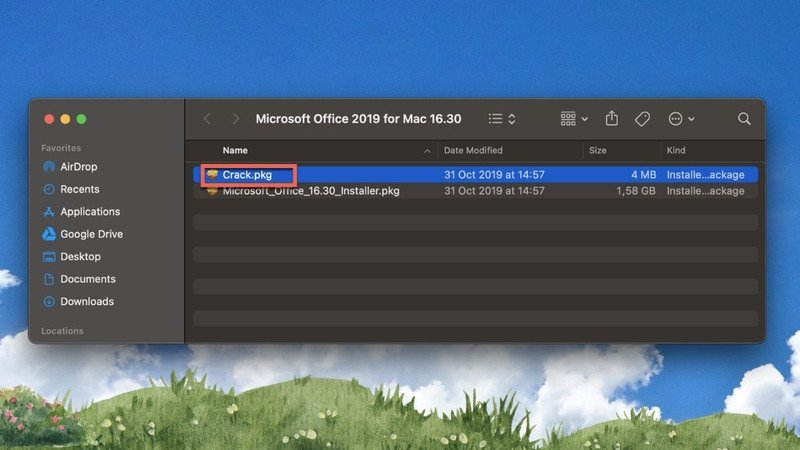
Task: Click the Search magnifier icon
Action: pyautogui.click(x=744, y=119)
